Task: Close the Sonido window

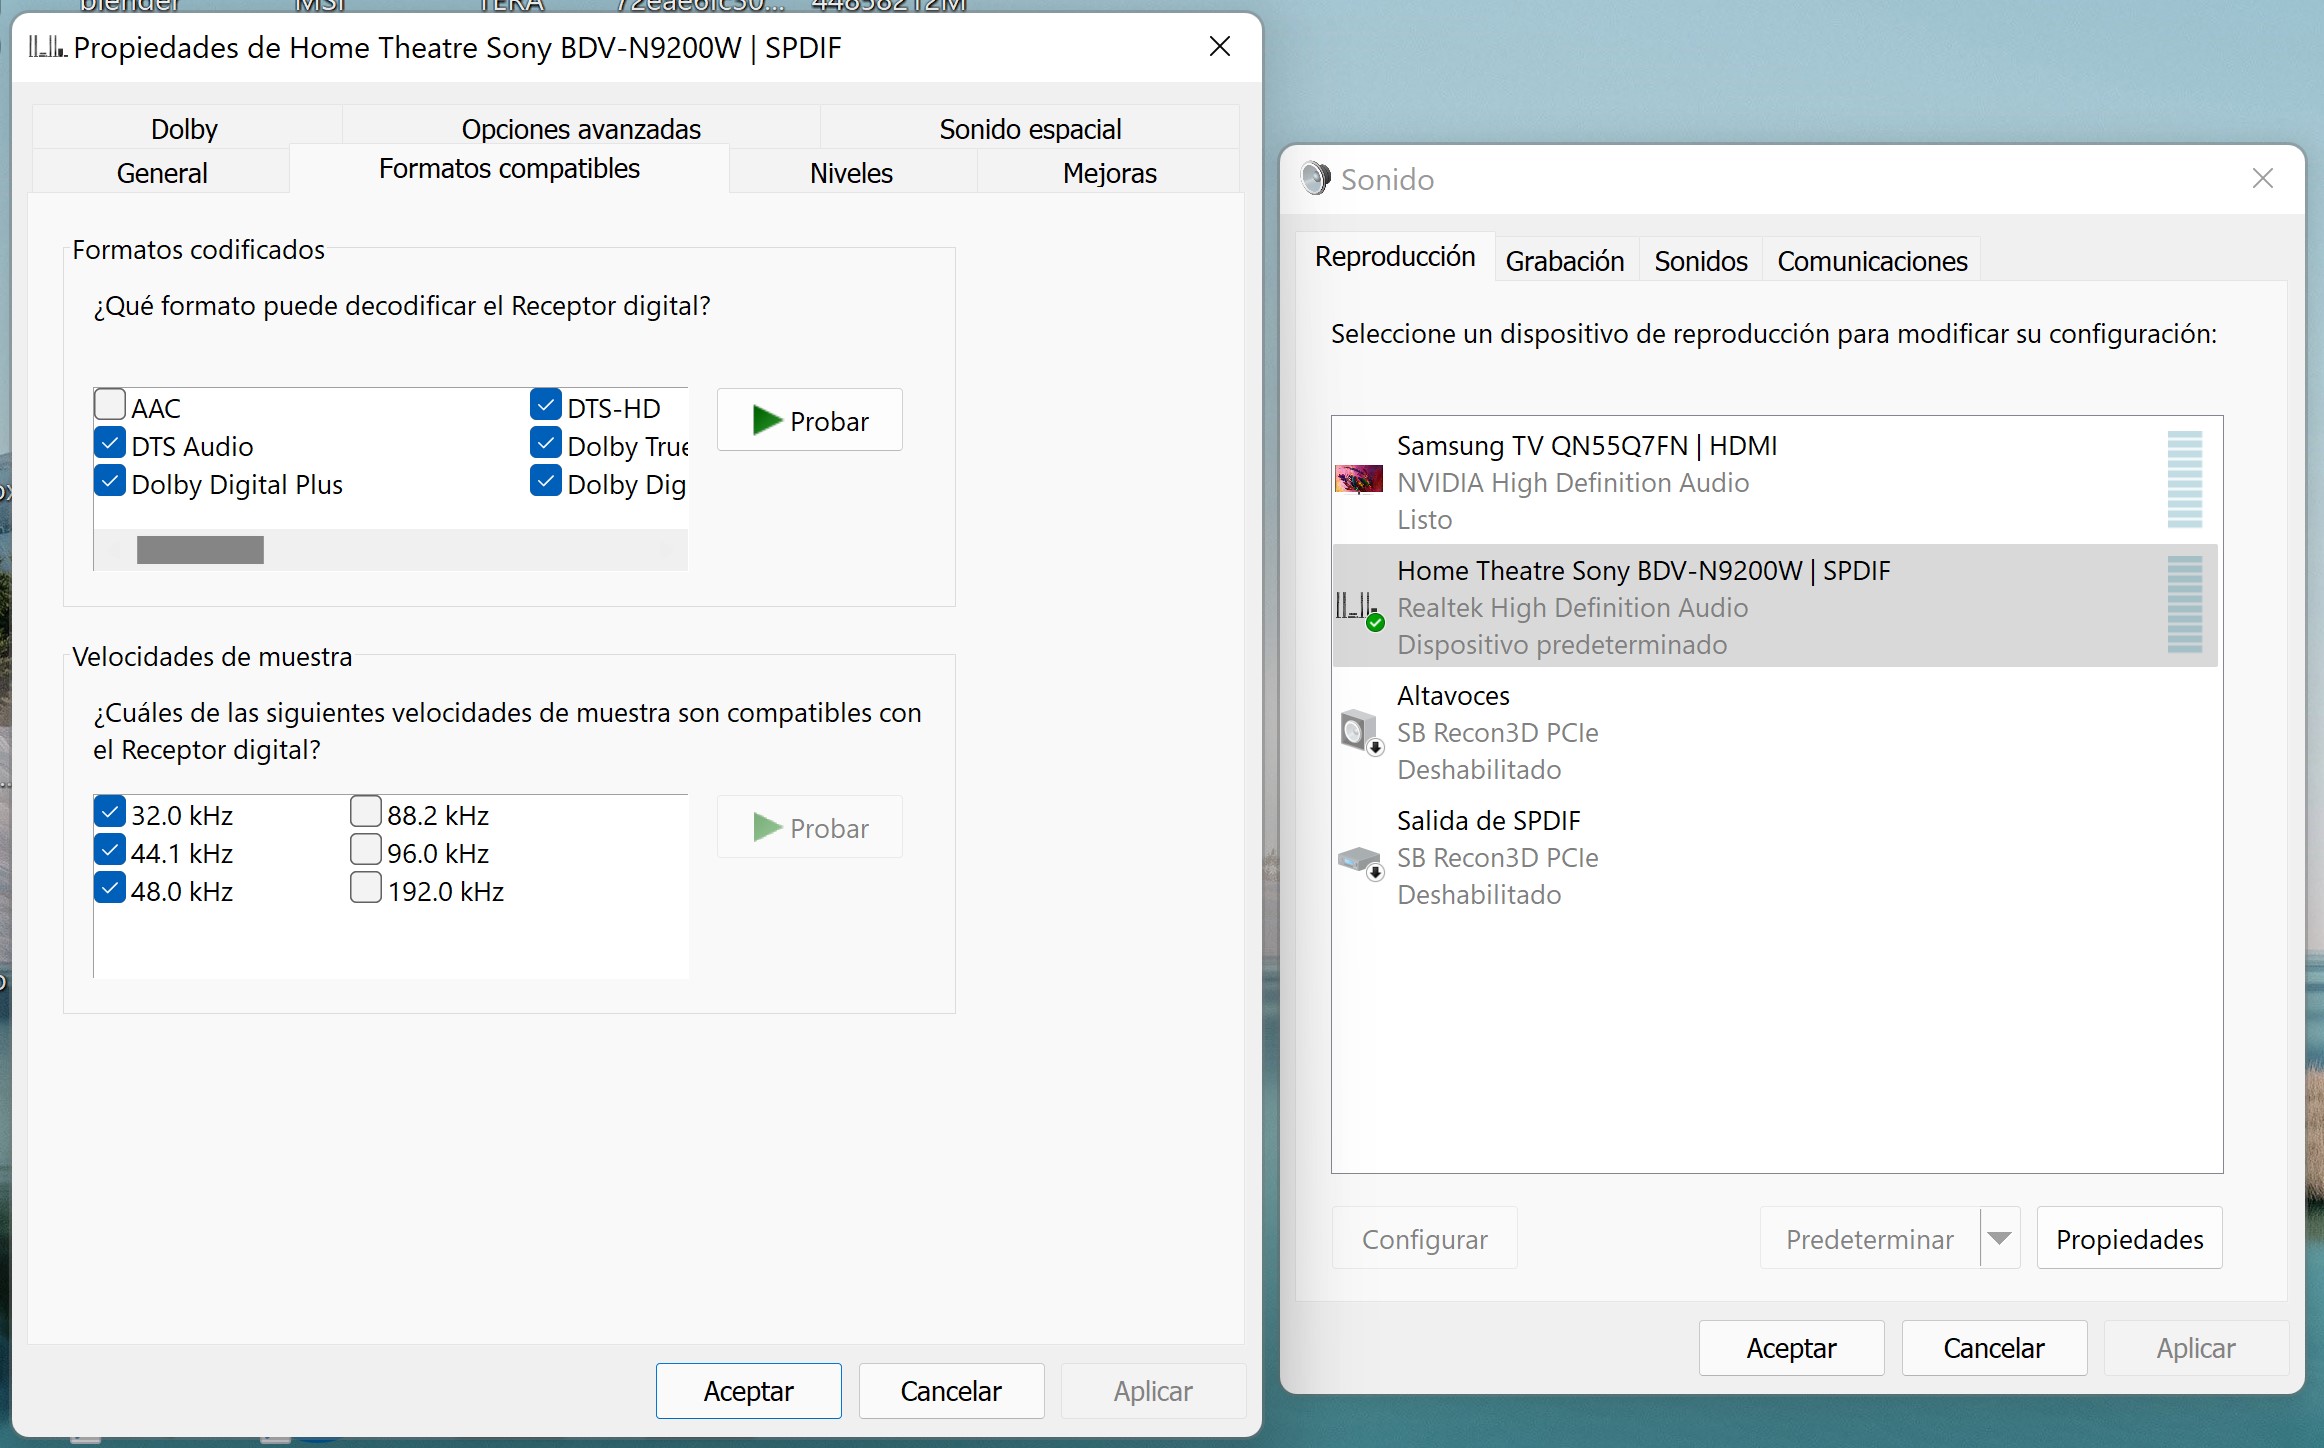Action: (x=2263, y=178)
